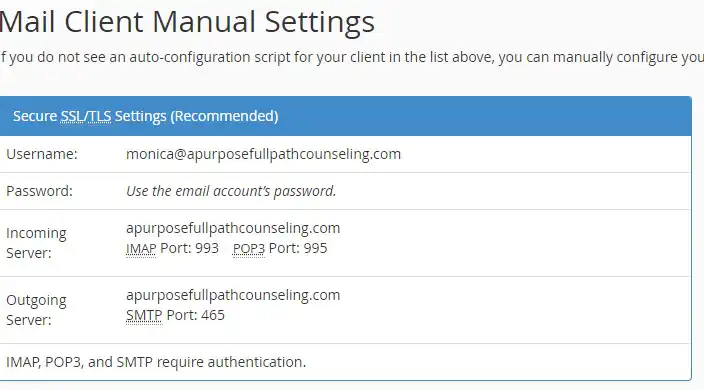This screenshot has height=390, width=704.
Task: Click the underlined TLS abbreviation in header
Action: tap(99, 116)
